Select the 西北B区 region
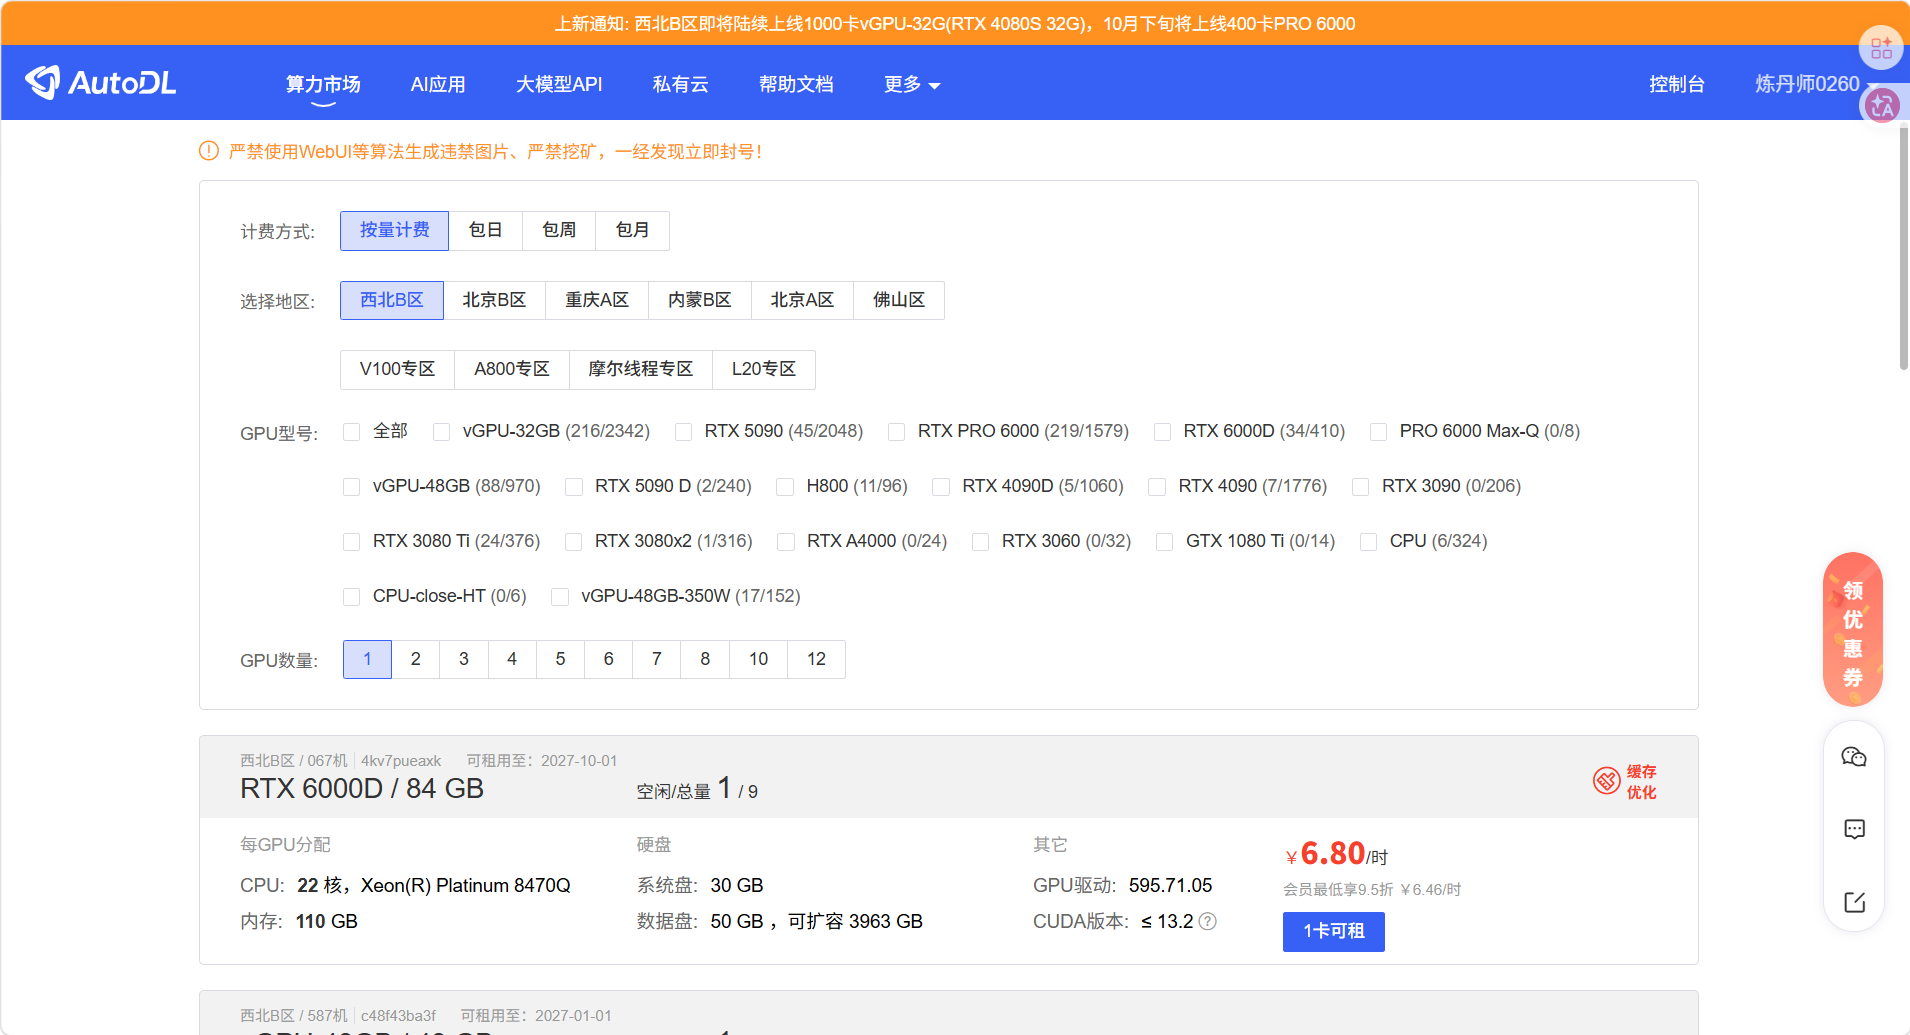This screenshot has width=1910, height=1035. (x=392, y=300)
